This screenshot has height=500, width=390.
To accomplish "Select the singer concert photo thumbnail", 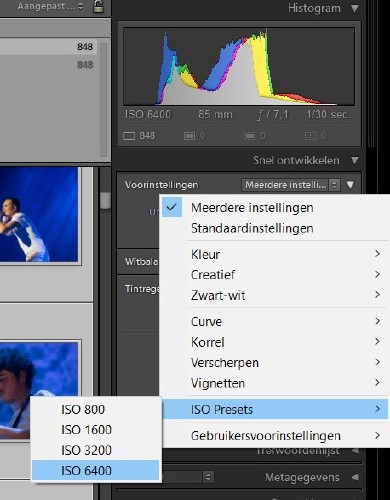I will [x=39, y=214].
